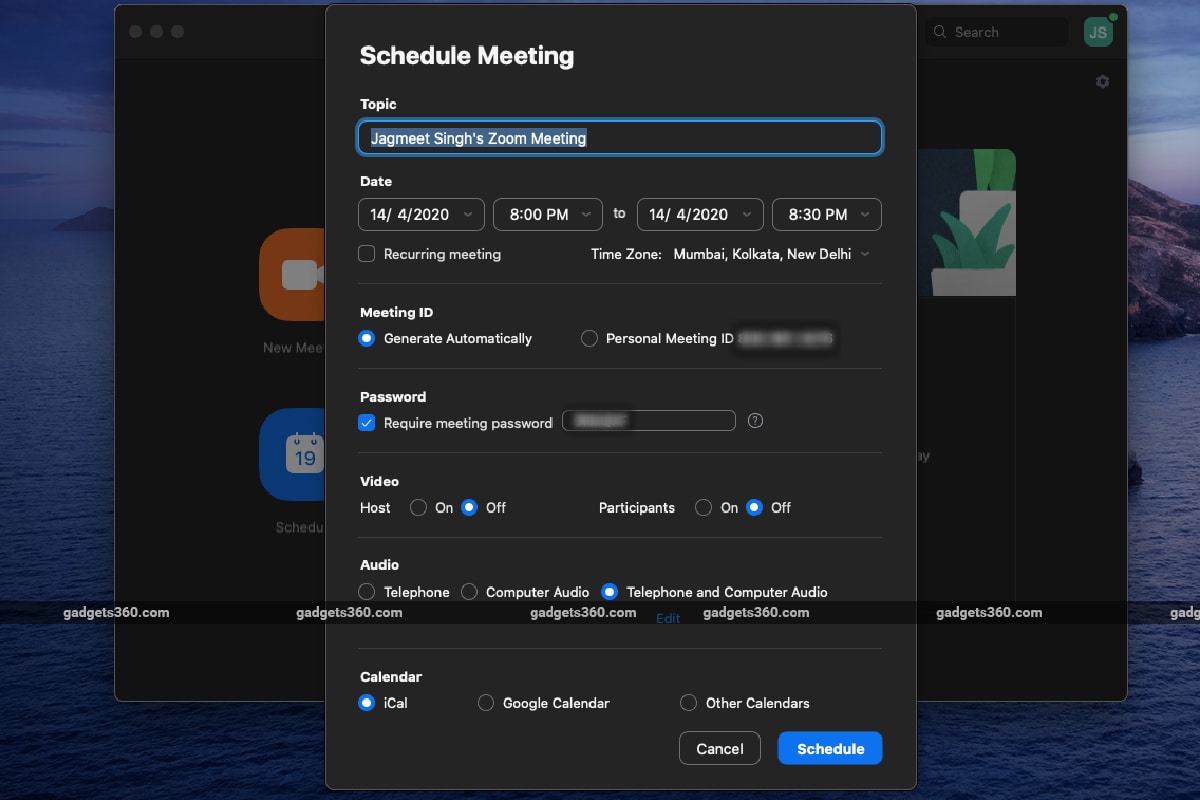This screenshot has height=800, width=1200.
Task: Expand the Time Zone dropdown
Action: 771,254
